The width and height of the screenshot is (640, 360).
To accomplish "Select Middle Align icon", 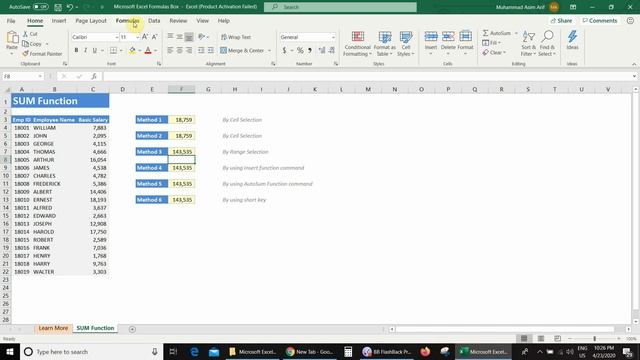I will [180, 37].
